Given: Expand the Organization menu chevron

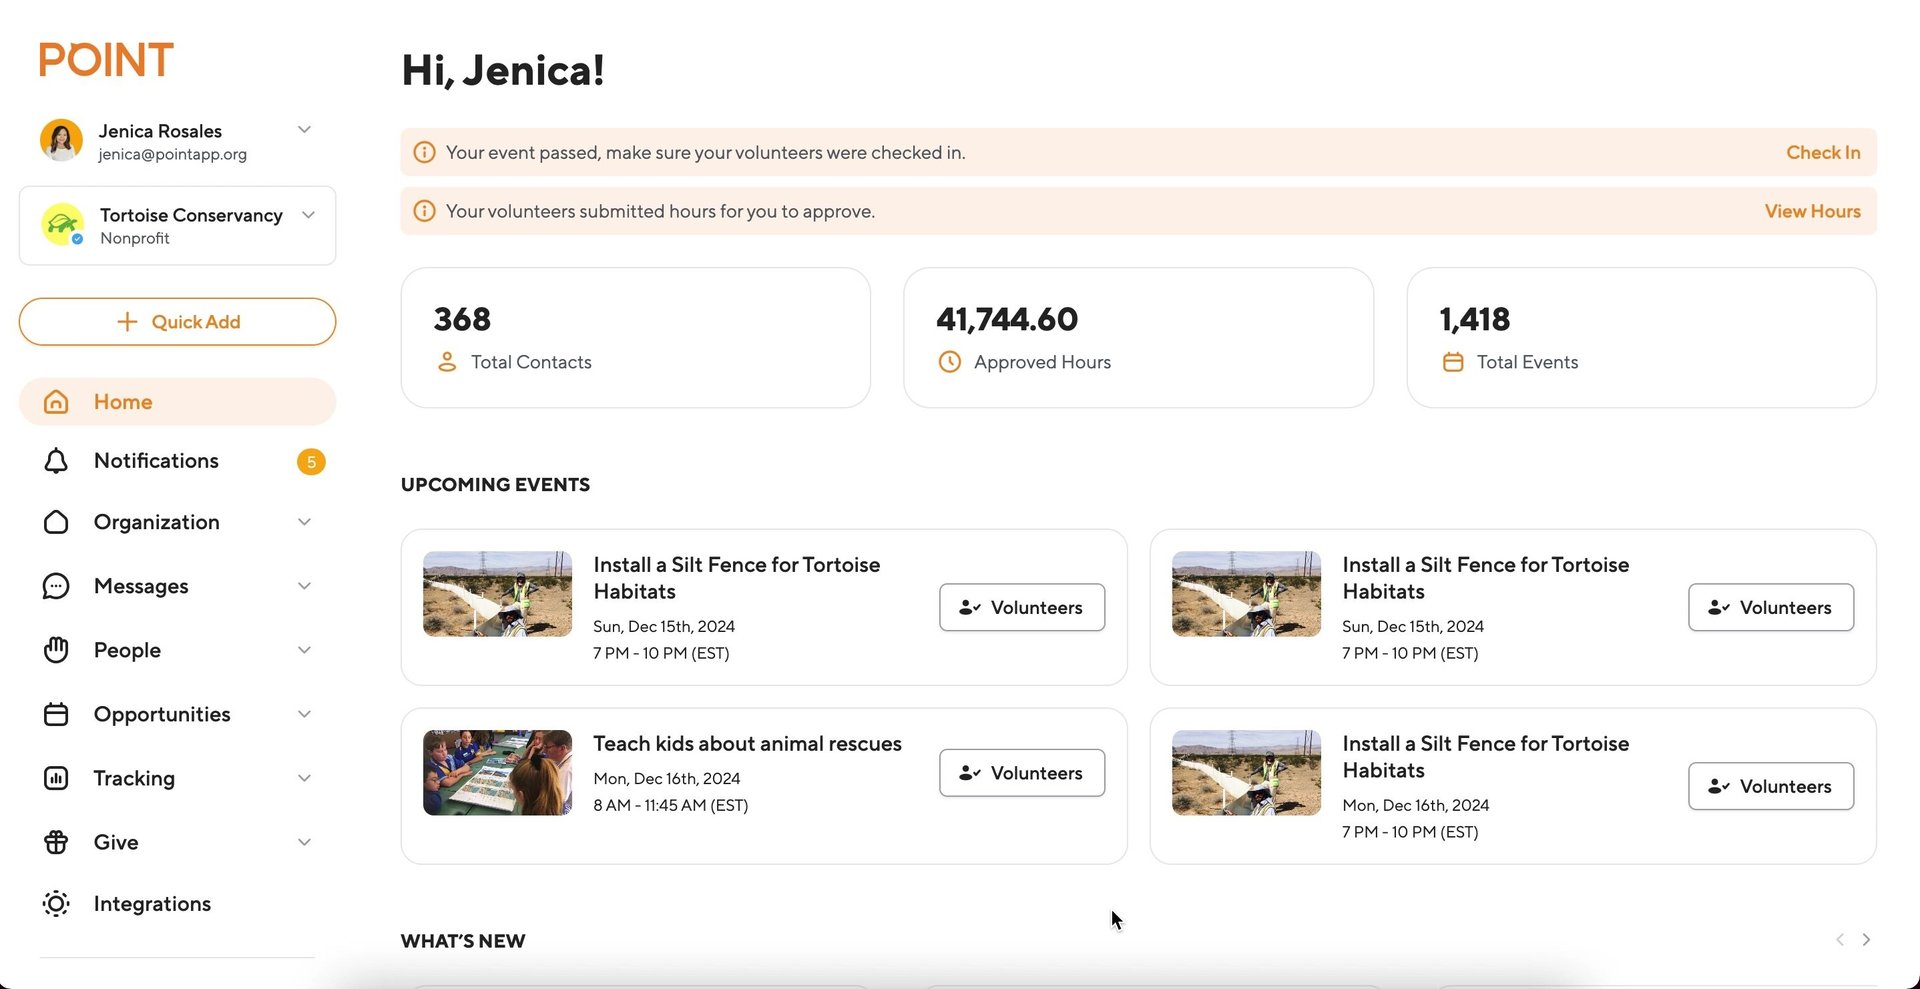Looking at the screenshot, I should (304, 522).
